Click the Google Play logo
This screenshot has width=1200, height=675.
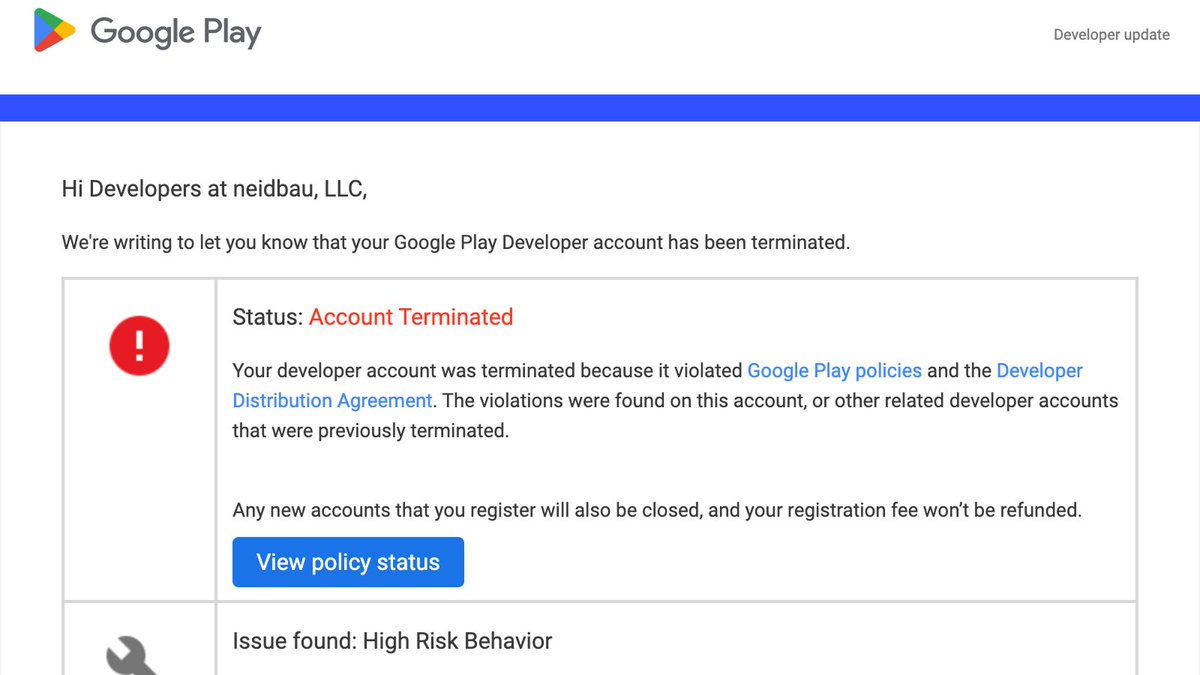(x=147, y=31)
